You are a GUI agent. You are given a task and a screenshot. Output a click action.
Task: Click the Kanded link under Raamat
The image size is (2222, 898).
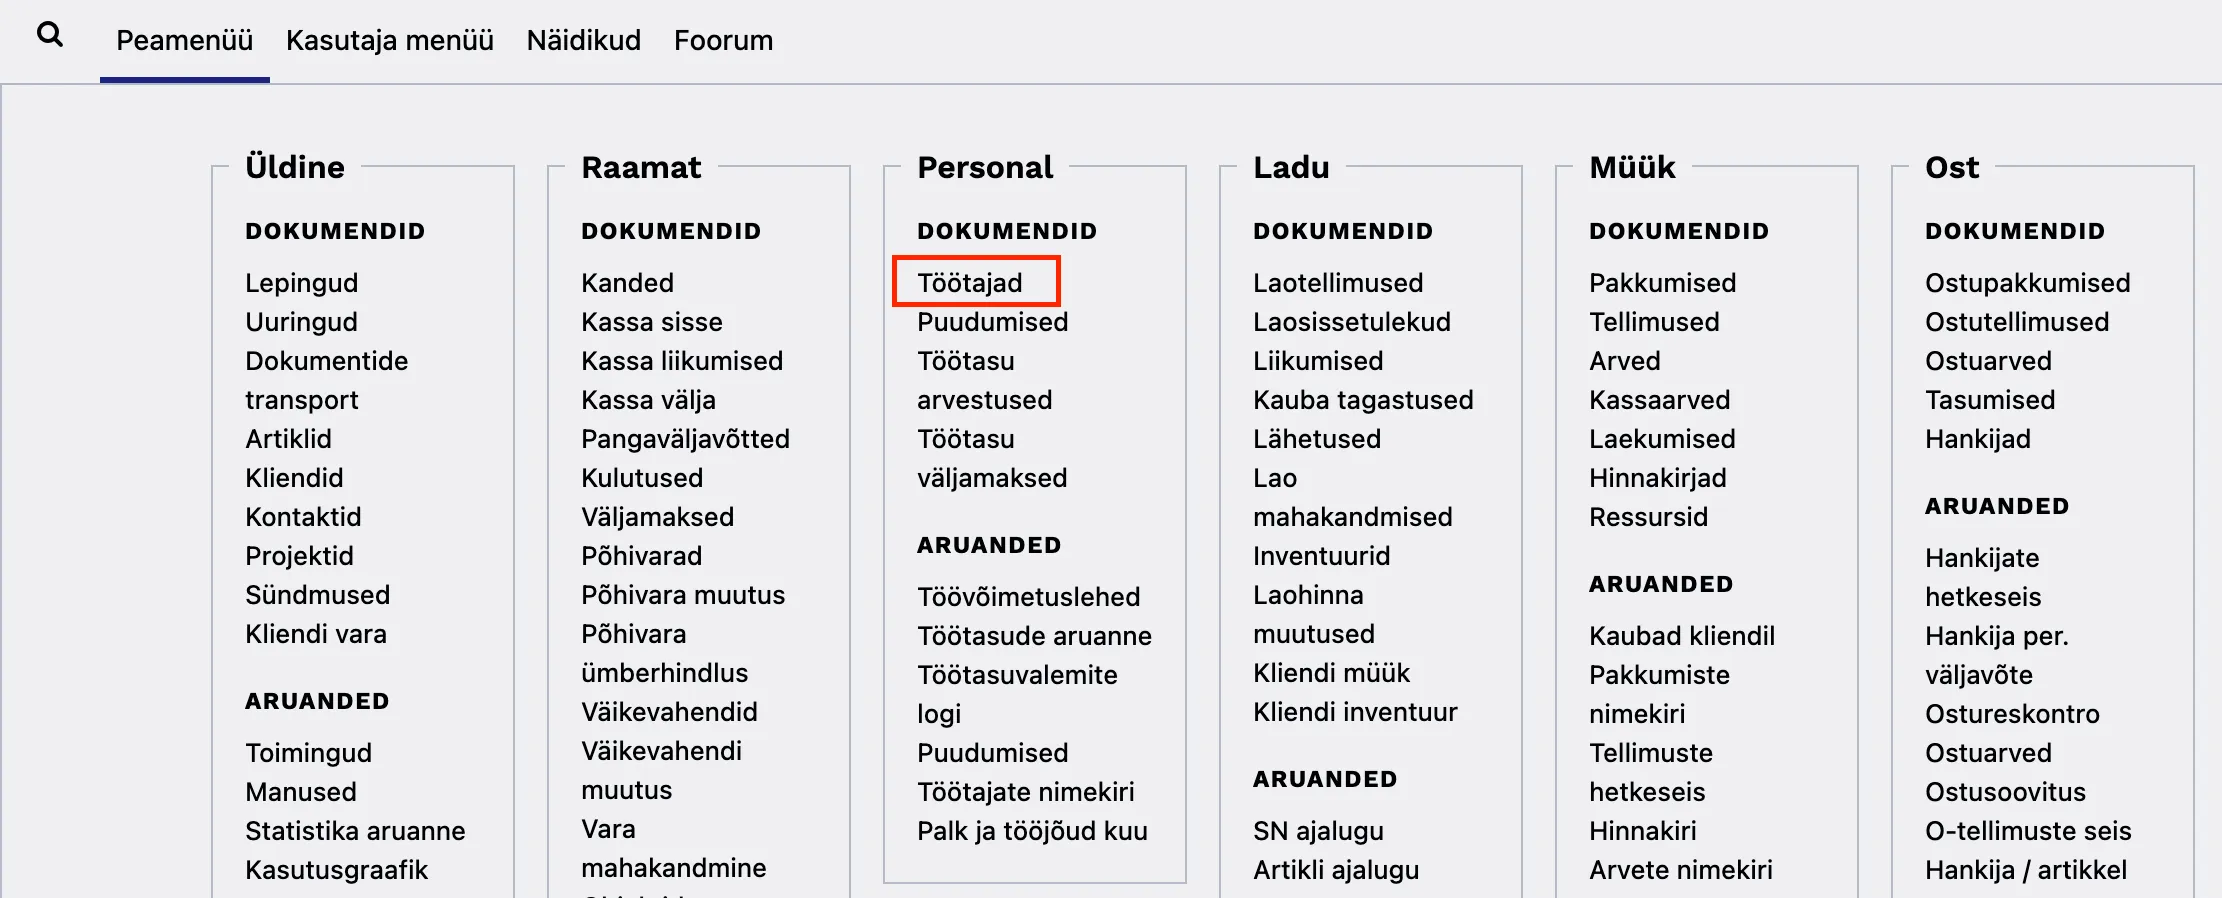click(x=627, y=283)
